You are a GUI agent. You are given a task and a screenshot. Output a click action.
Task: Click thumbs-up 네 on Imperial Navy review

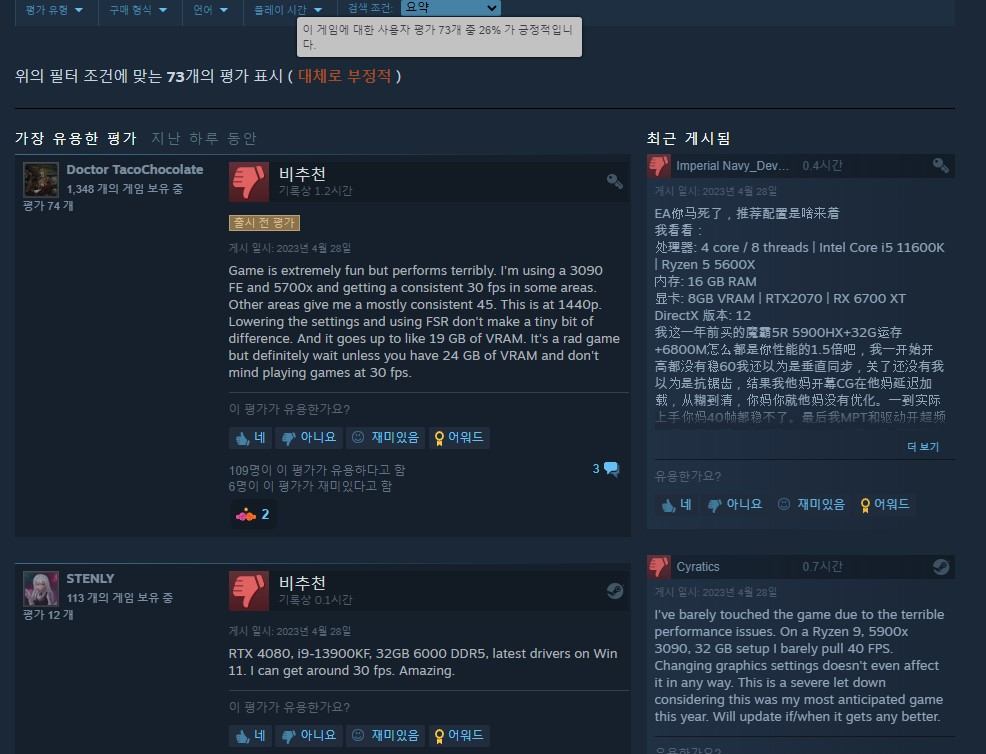coord(677,504)
